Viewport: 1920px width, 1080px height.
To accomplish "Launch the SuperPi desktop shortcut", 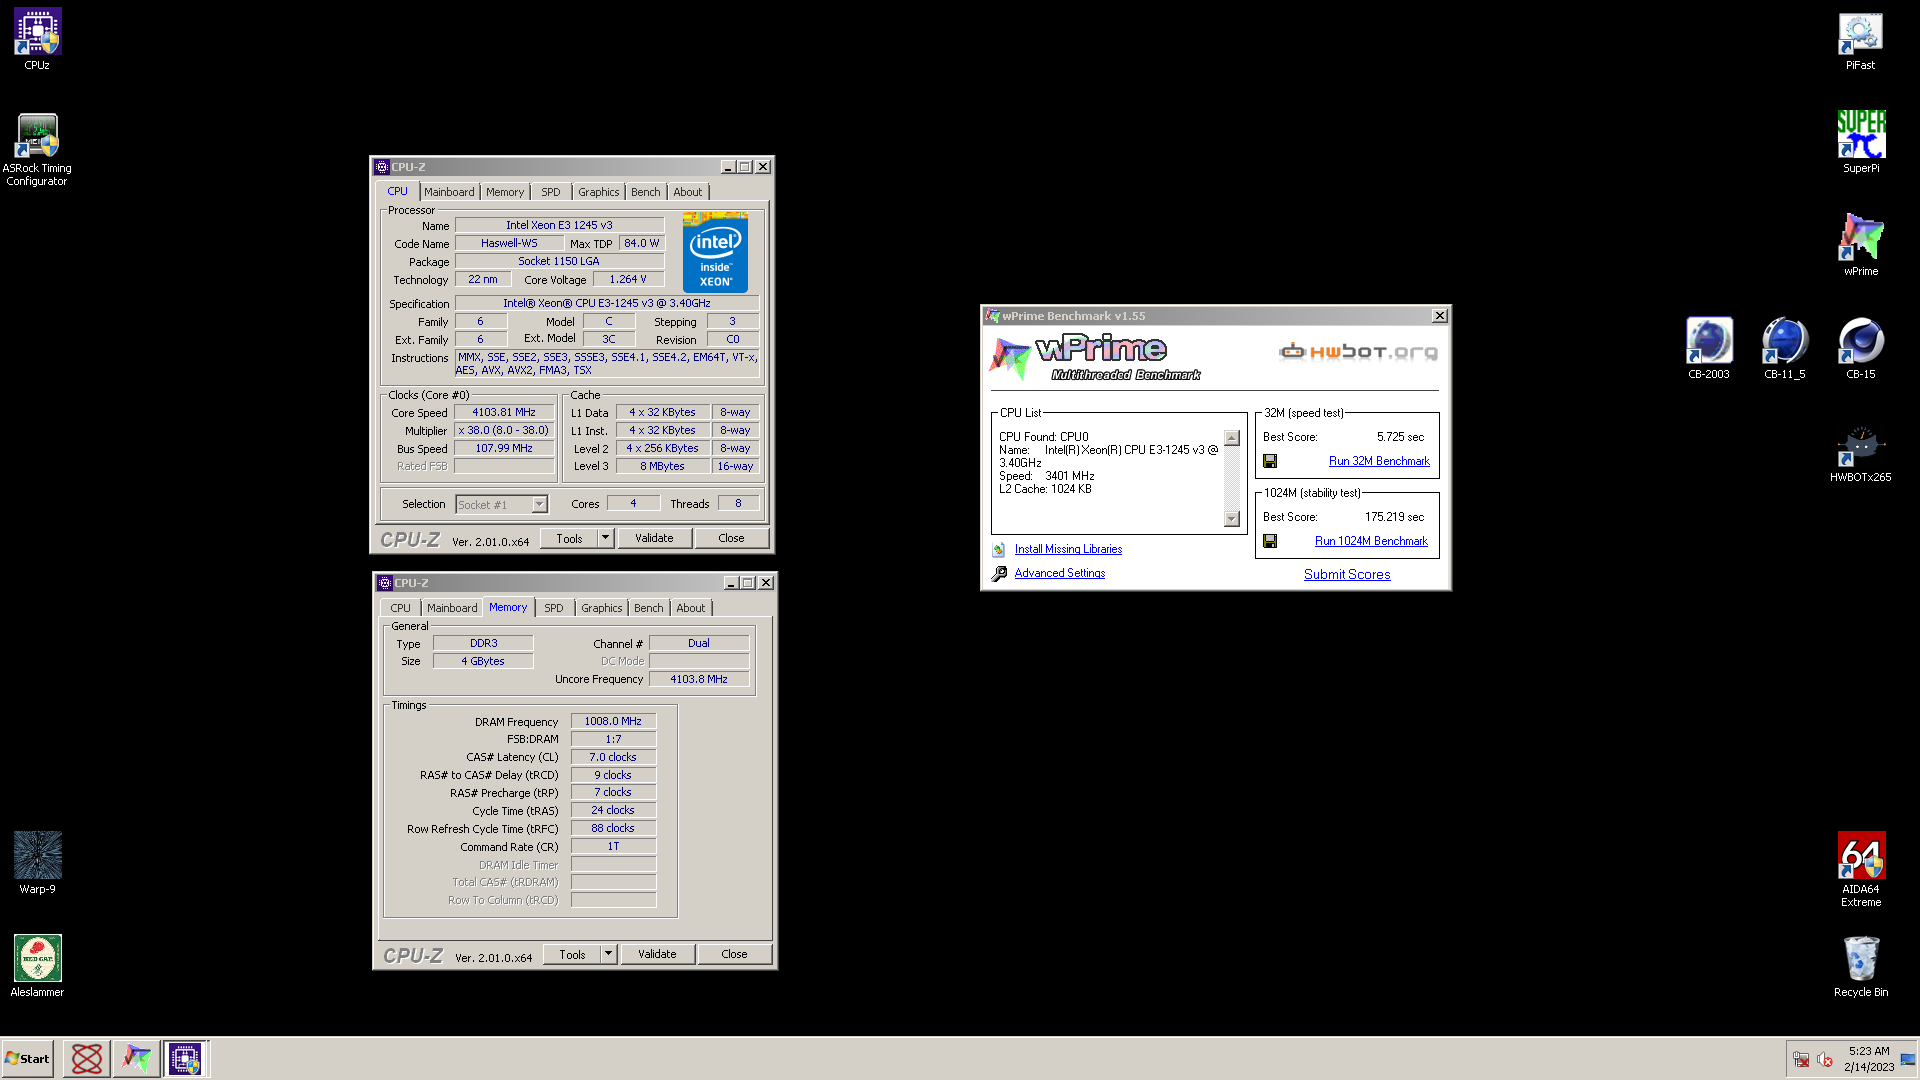I will [x=1860, y=142].
